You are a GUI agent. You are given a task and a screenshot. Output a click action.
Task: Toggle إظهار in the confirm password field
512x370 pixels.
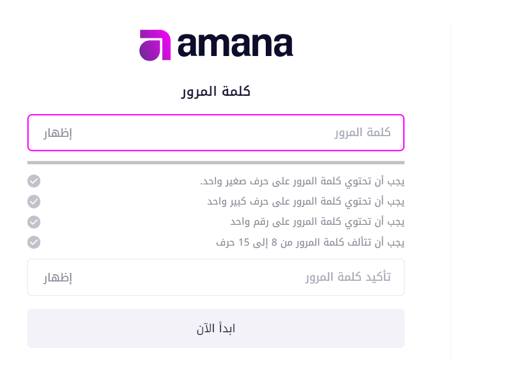click(x=58, y=277)
